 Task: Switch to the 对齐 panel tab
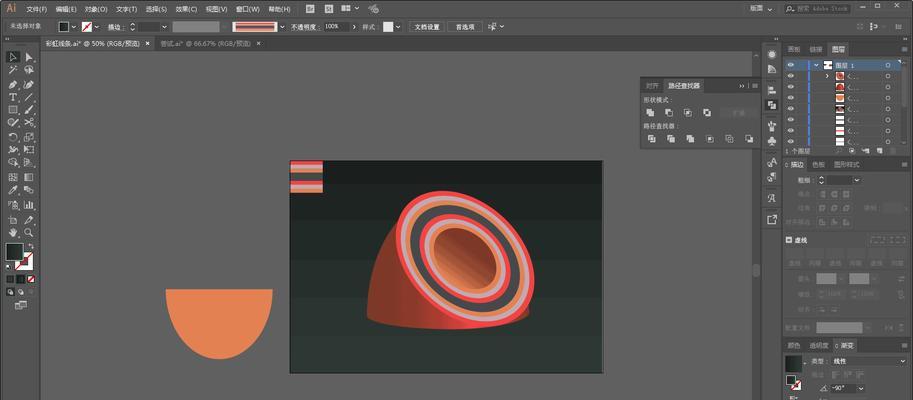pyautogui.click(x=652, y=86)
